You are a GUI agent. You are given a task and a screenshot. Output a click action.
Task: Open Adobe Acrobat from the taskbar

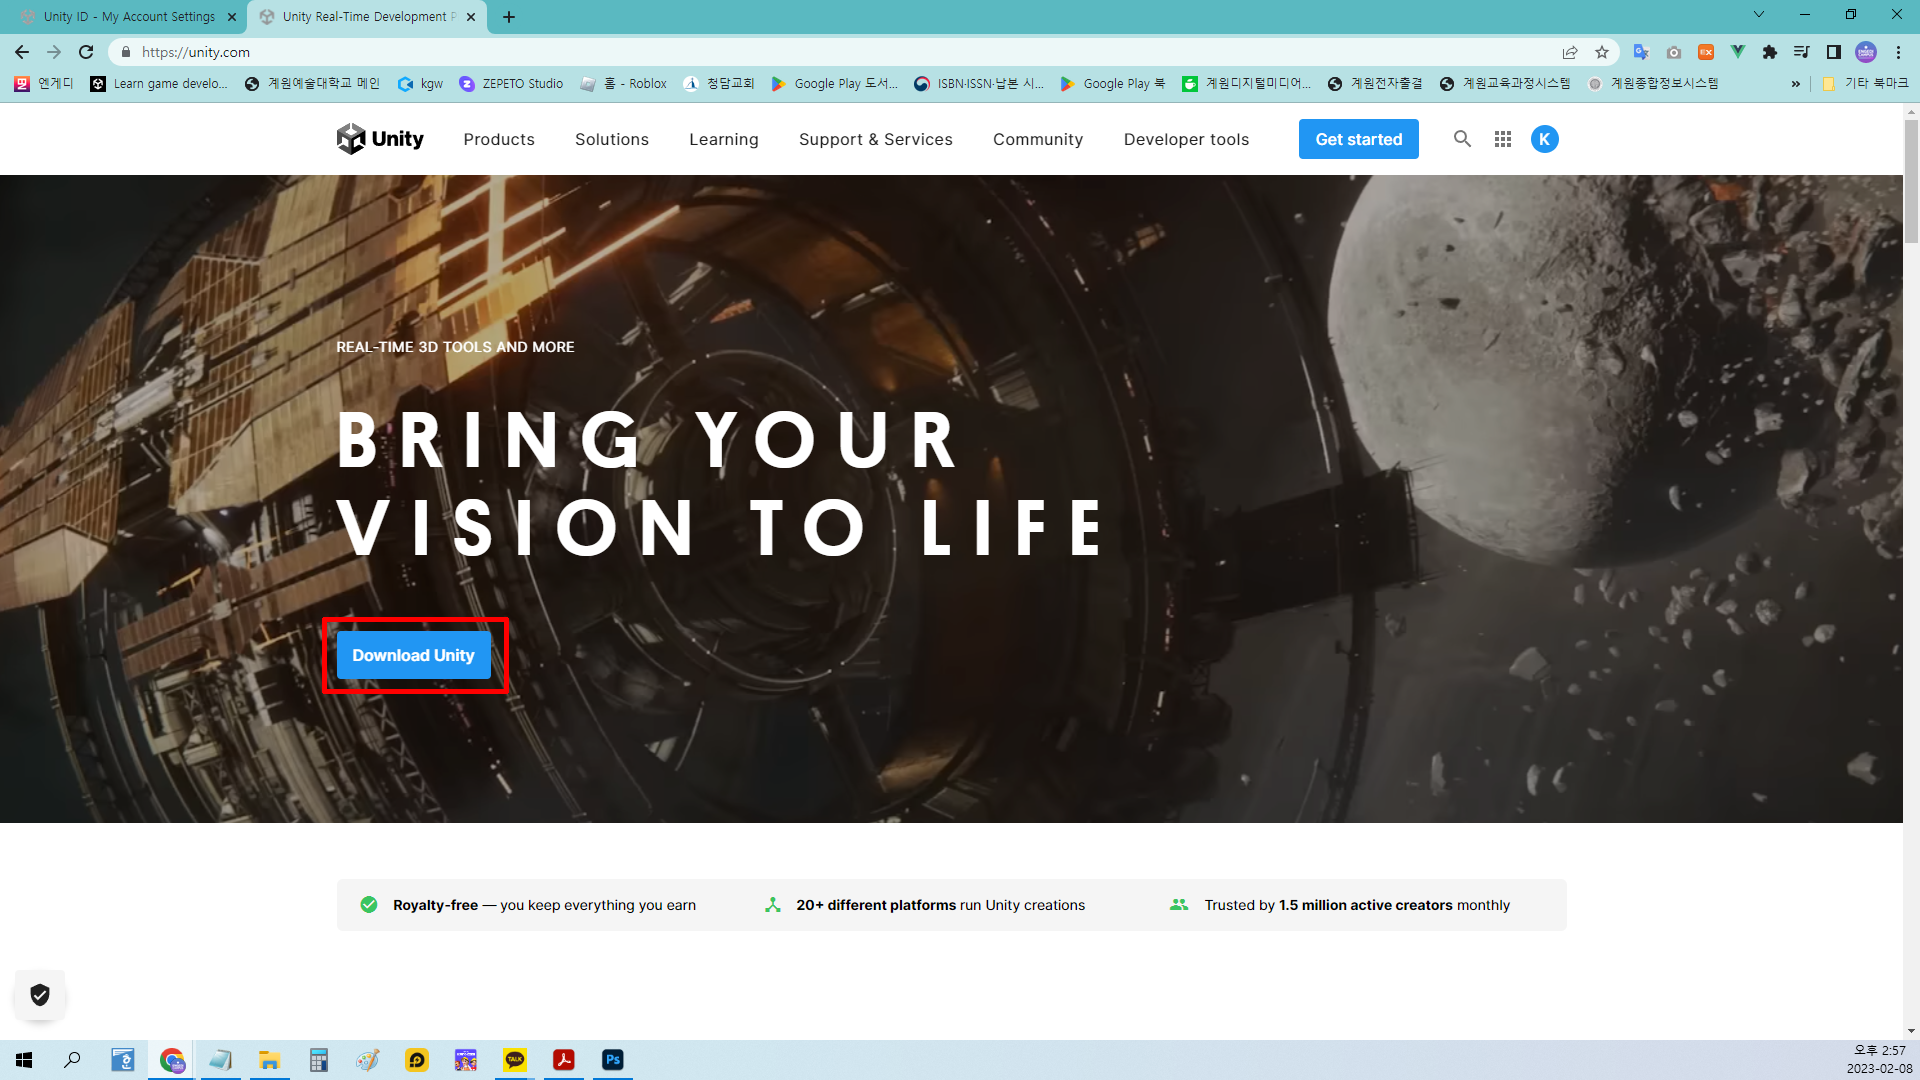(x=564, y=1059)
